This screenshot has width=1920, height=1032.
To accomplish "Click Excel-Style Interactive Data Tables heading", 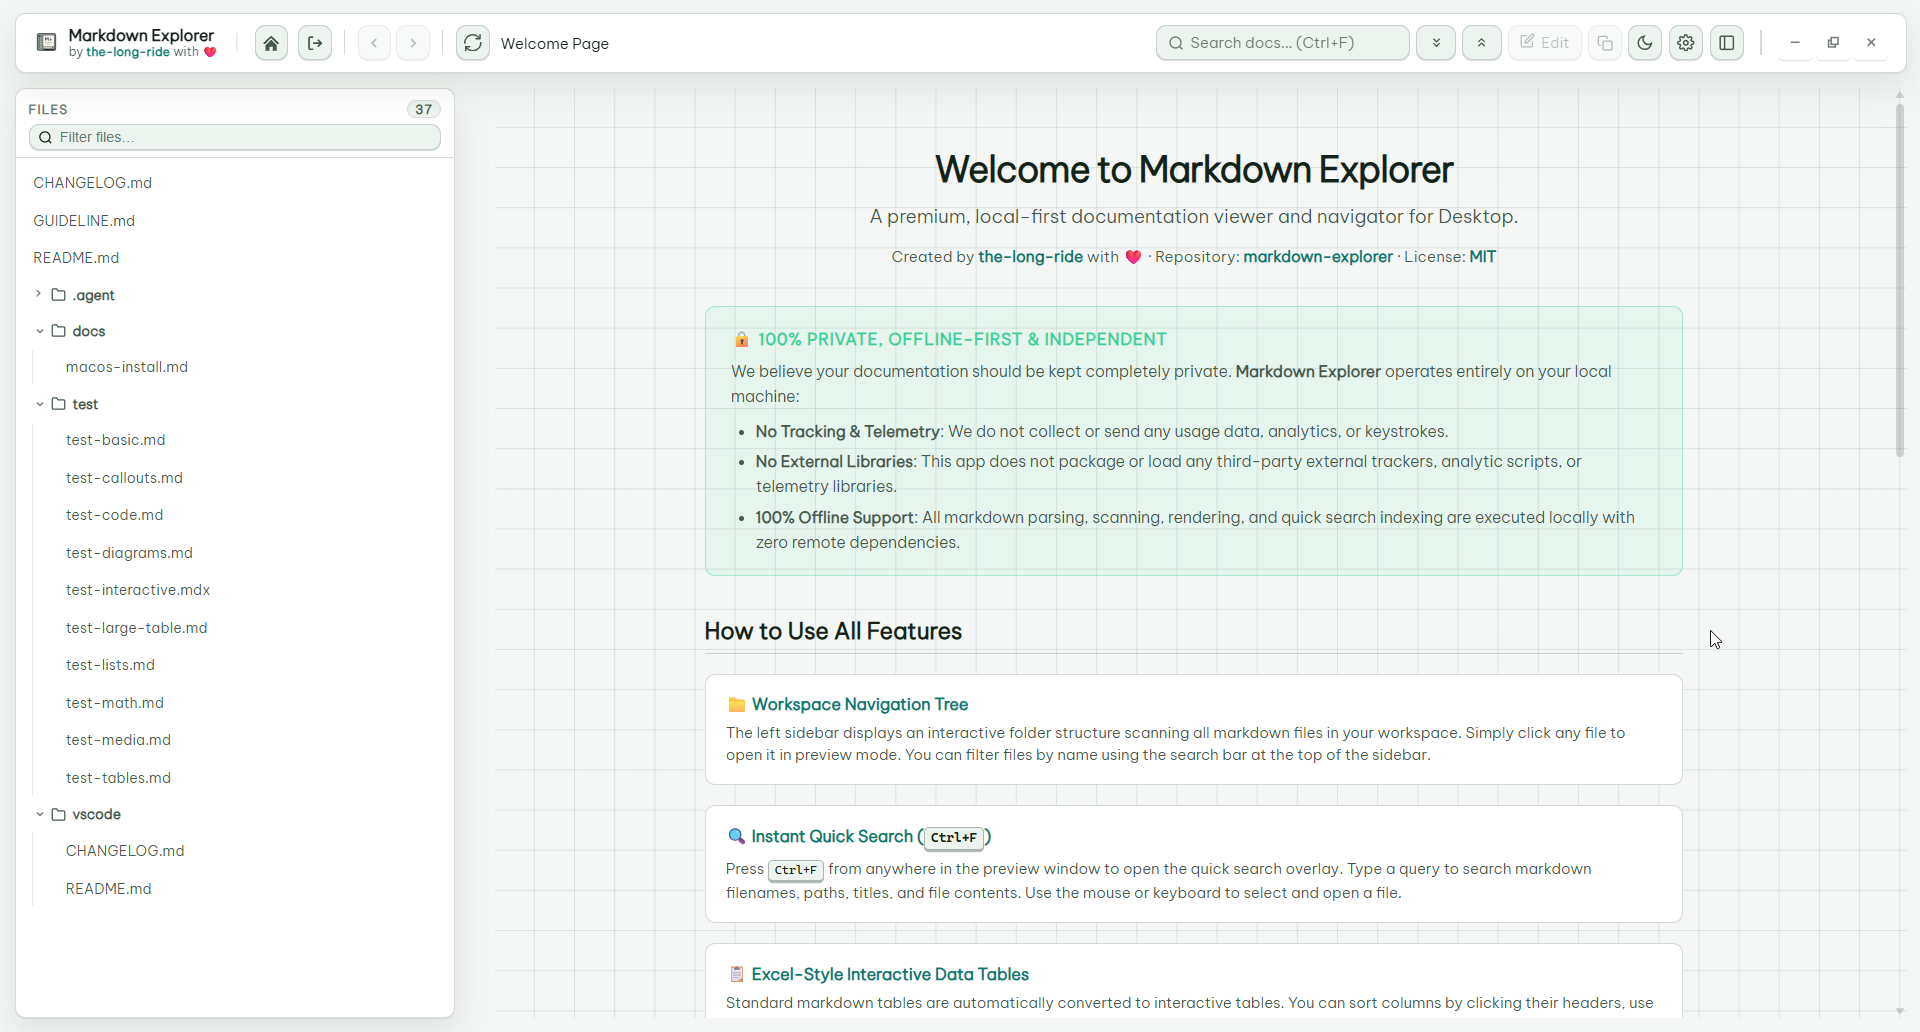I will pyautogui.click(x=890, y=974).
